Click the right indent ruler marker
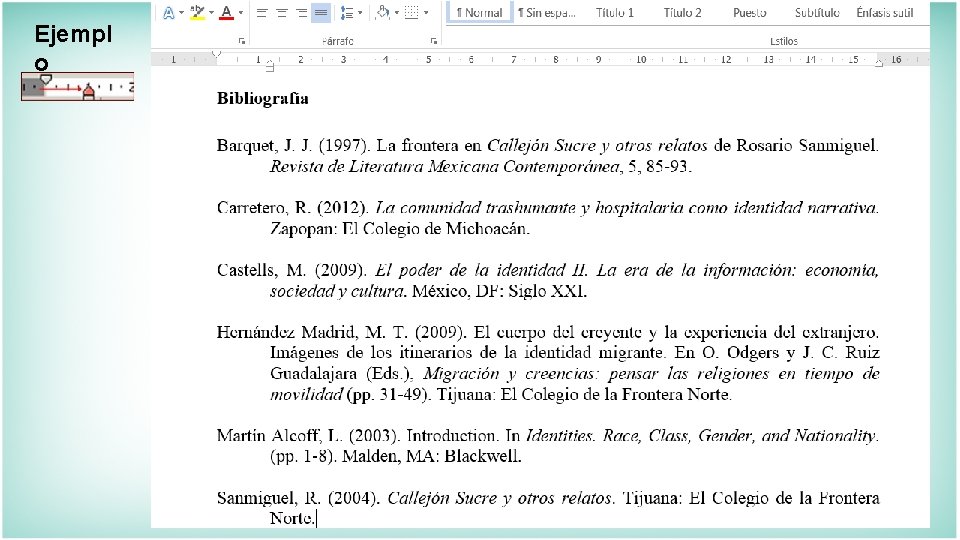This screenshot has width=960, height=540. [879, 62]
